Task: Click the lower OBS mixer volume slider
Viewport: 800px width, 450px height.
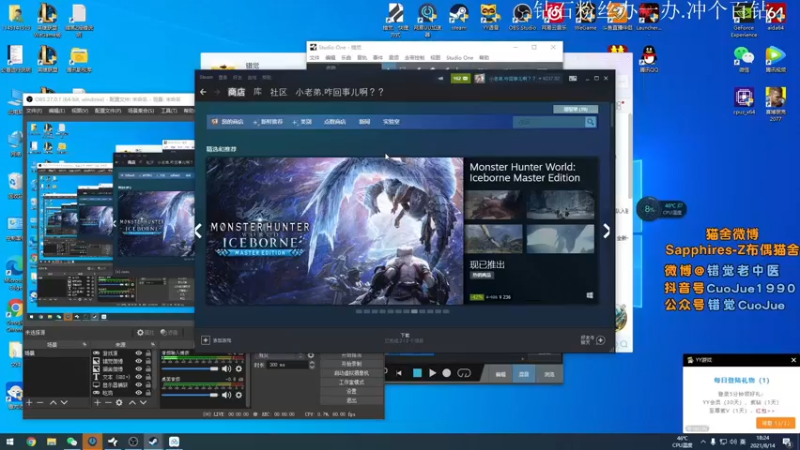Action: coord(190,394)
